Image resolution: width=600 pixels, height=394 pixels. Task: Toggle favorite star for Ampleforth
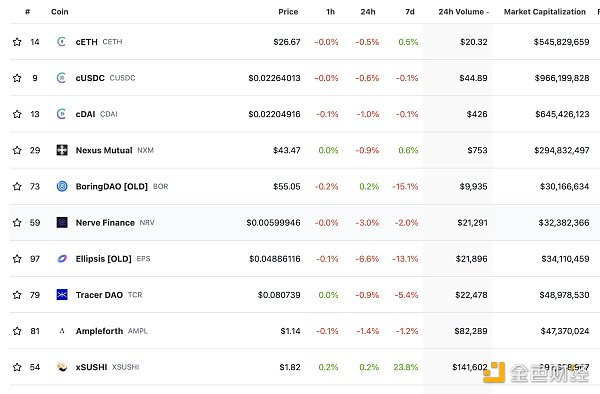click(17, 331)
